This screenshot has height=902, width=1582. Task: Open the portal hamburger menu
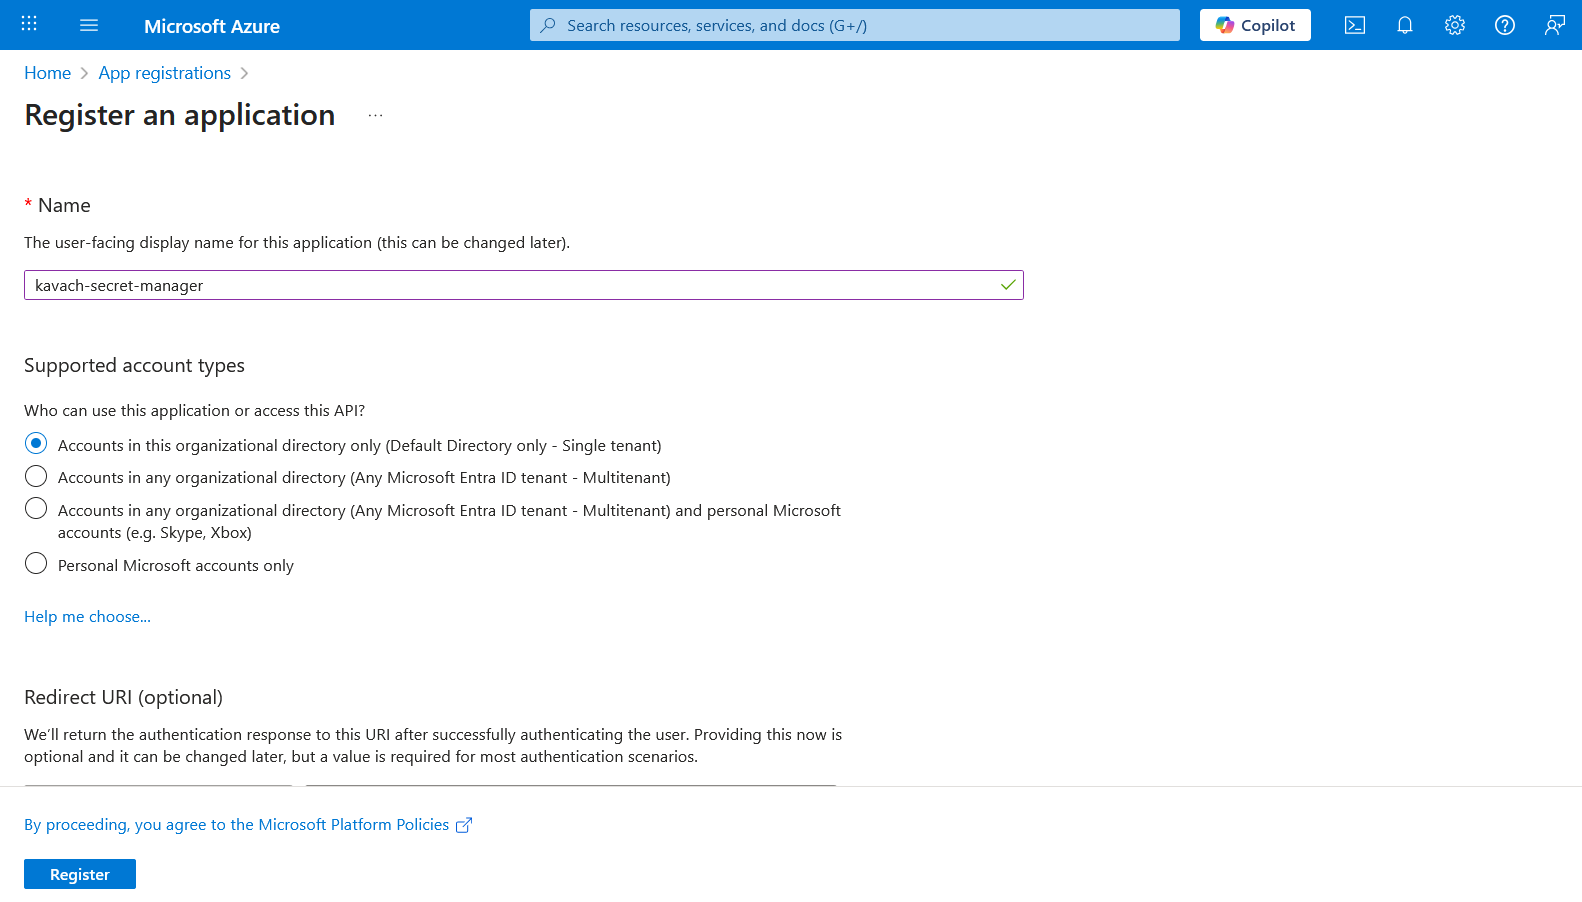point(89,25)
